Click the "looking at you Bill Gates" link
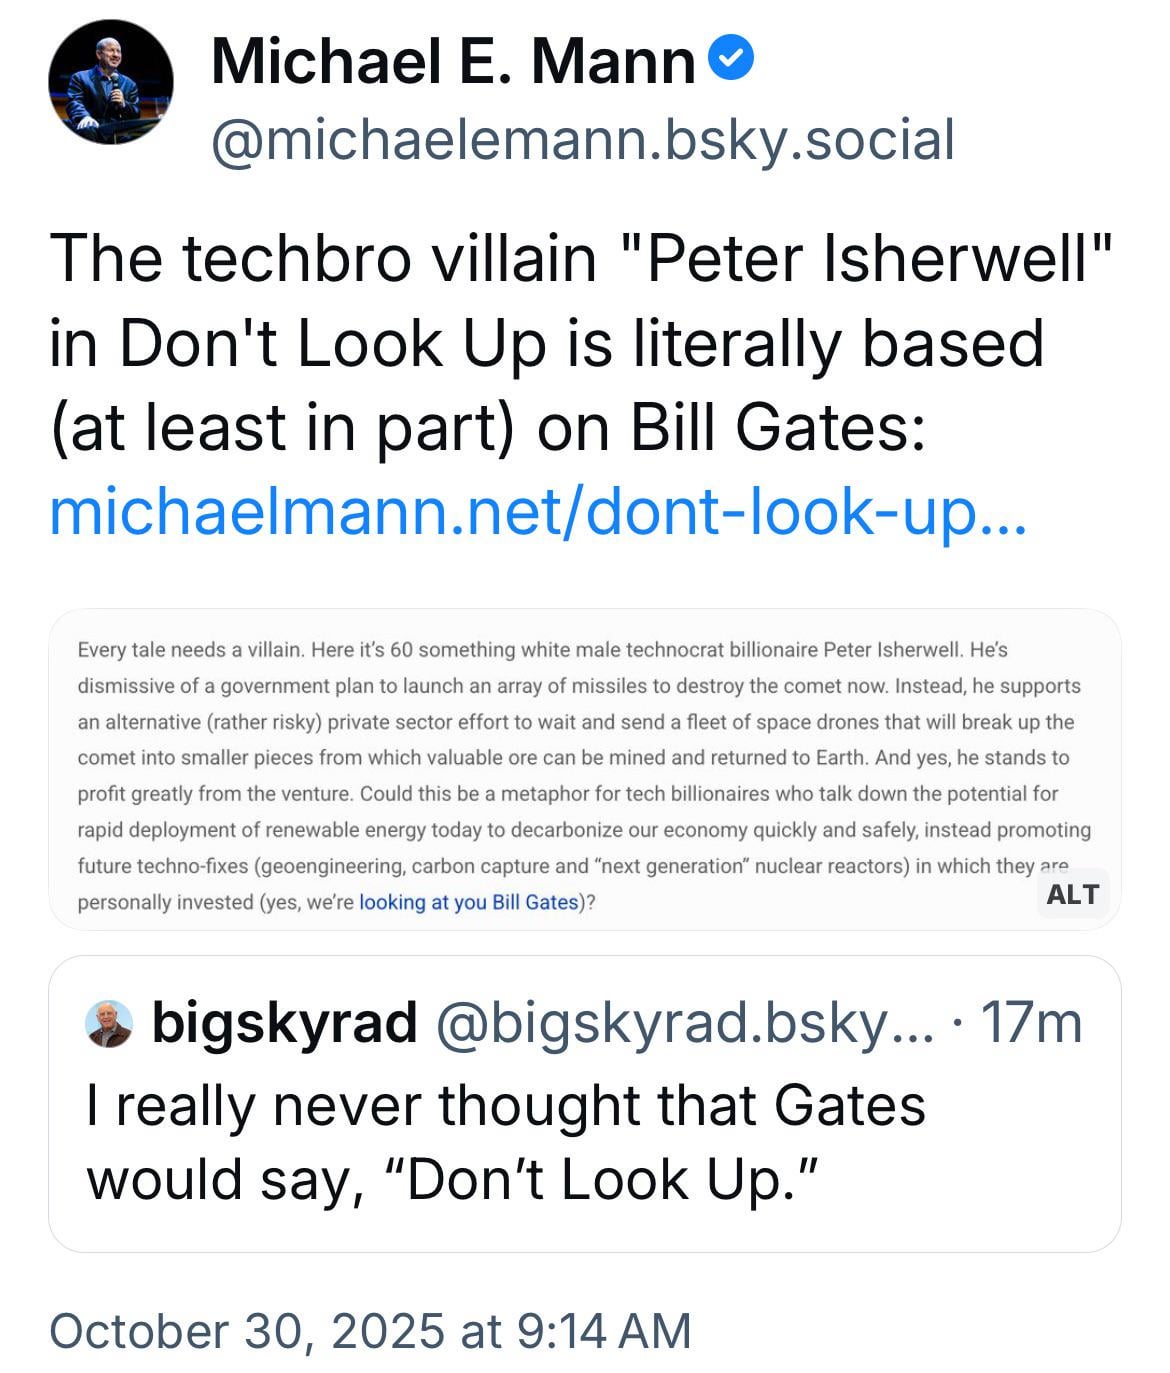Image resolution: width=1170 pixels, height=1373 pixels. click(468, 902)
